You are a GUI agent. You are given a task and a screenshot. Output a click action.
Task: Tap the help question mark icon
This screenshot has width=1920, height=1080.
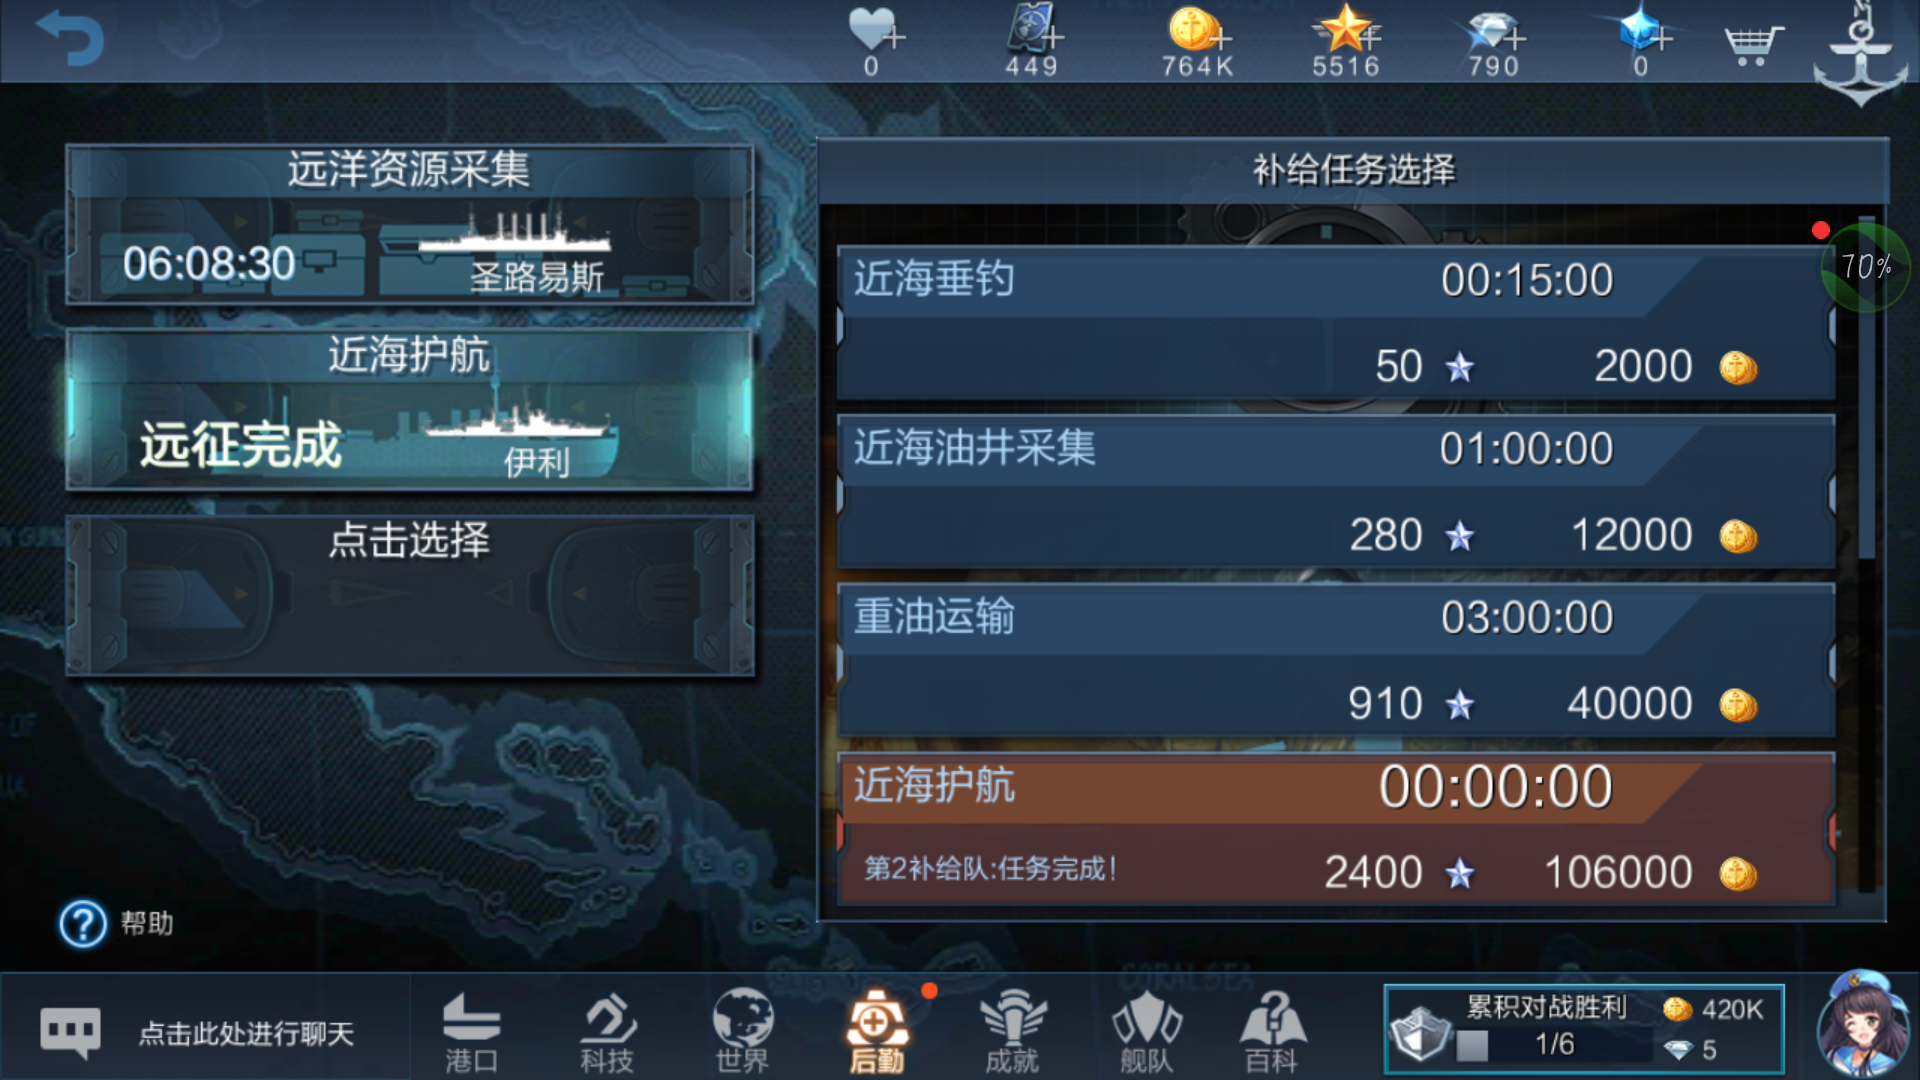click(x=83, y=924)
